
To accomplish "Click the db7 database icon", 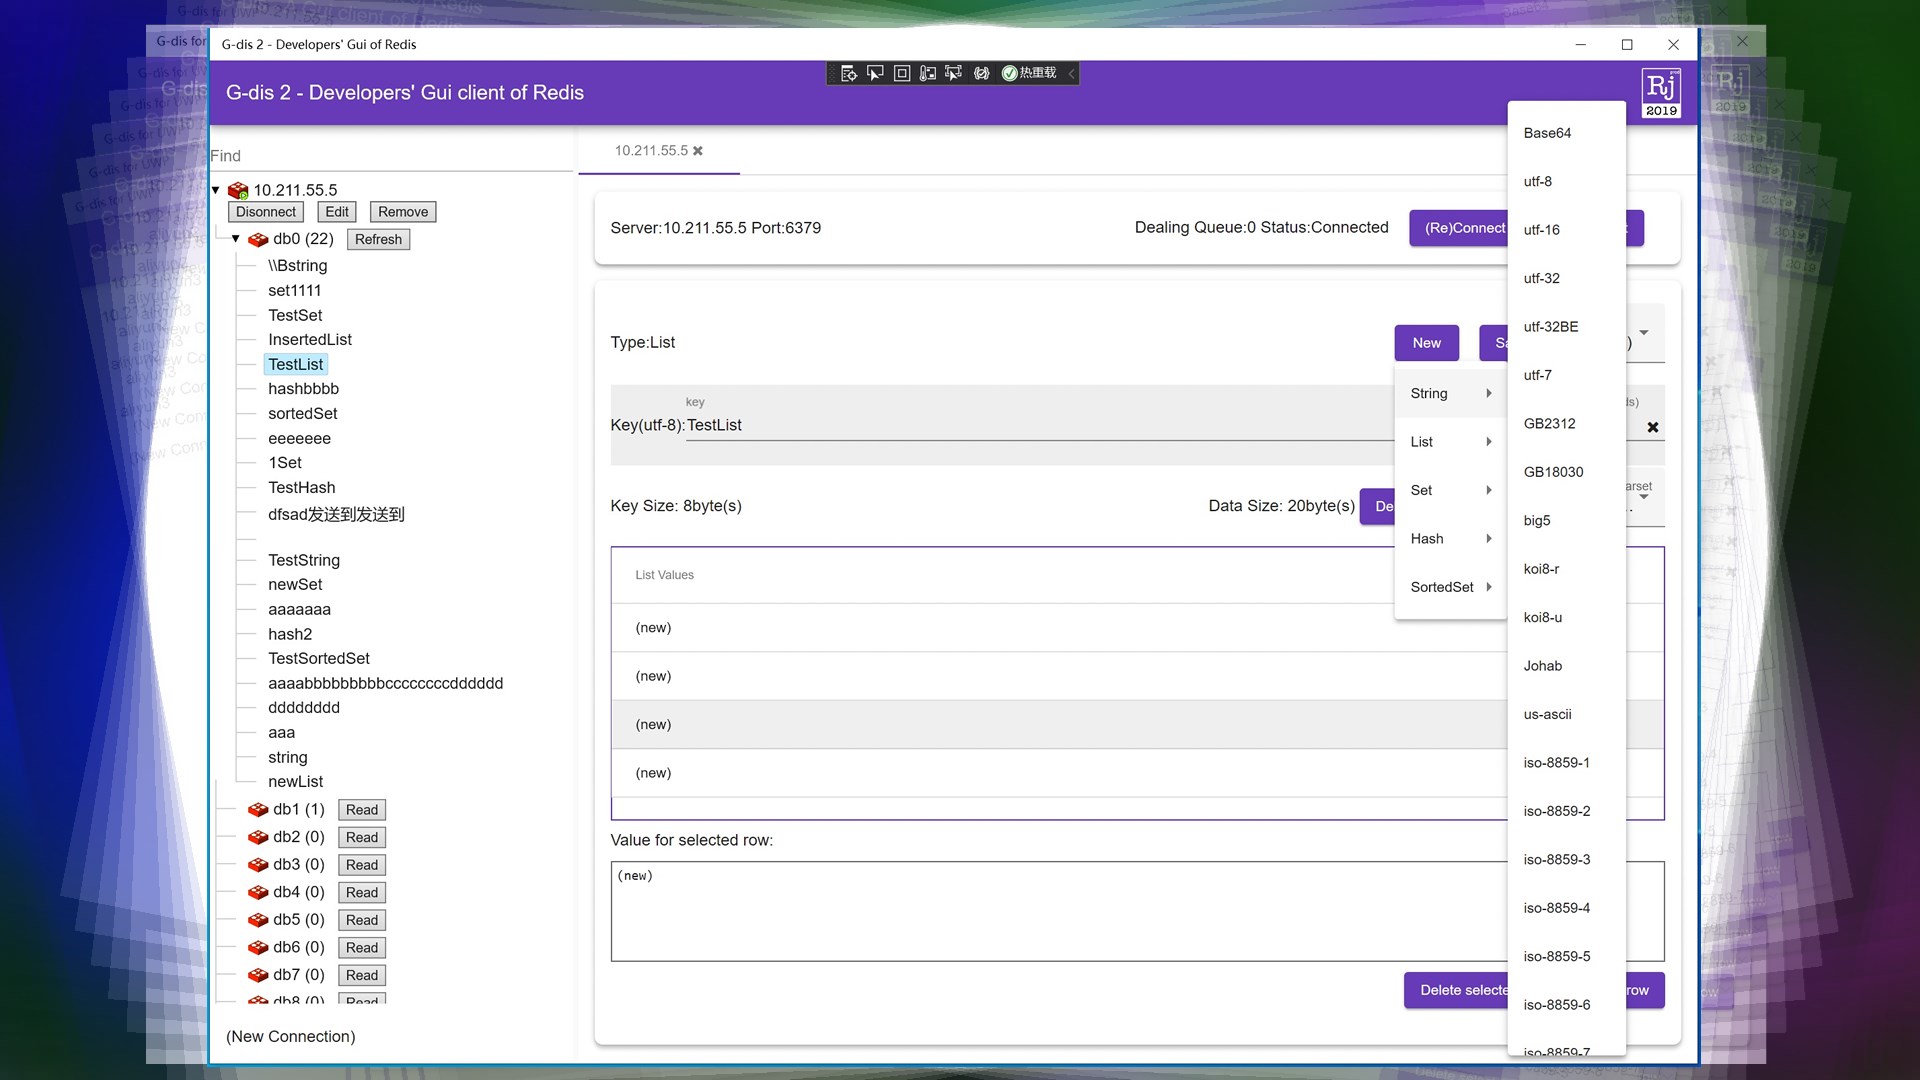I will tap(258, 975).
